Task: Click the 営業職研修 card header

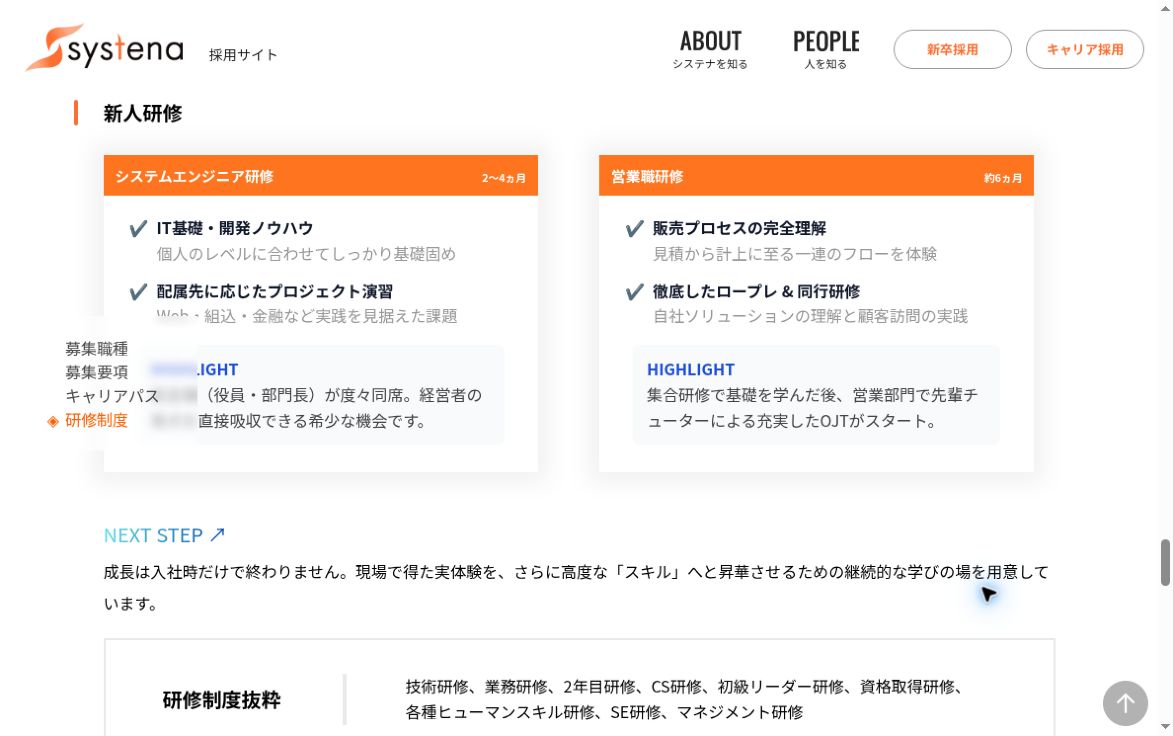Action: tap(816, 176)
